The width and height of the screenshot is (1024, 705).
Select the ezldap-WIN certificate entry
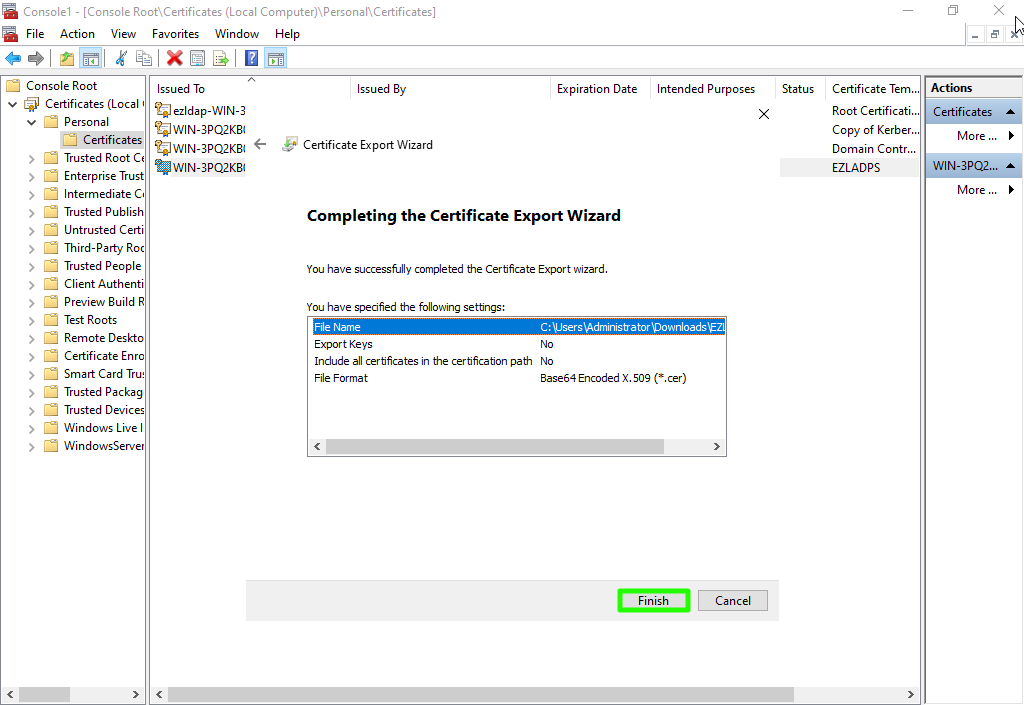(x=208, y=111)
